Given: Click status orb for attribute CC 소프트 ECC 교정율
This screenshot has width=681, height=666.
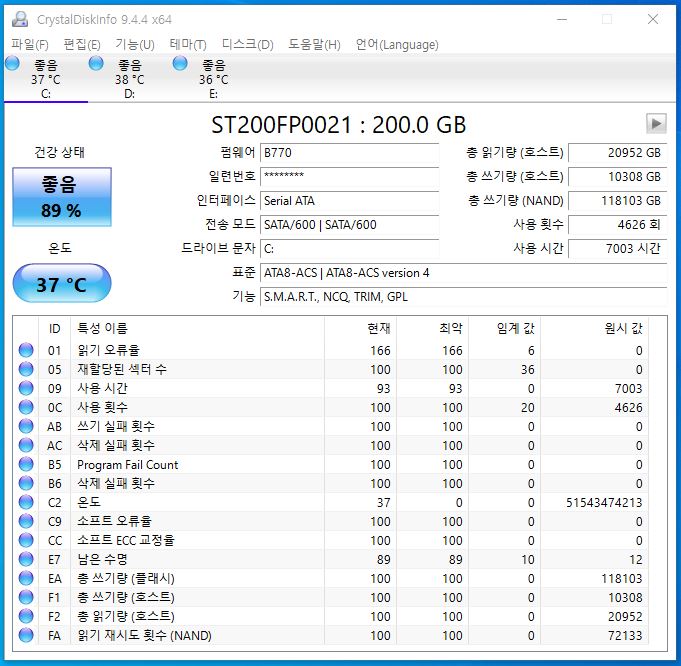Looking at the screenshot, I should point(26,540).
